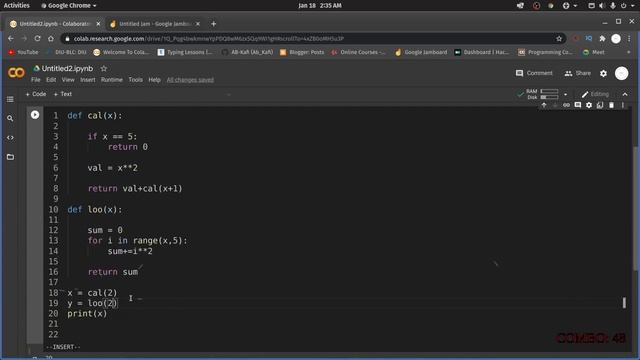This screenshot has height=360, width=640.
Task: Go back in browser history
Action: 11,38
